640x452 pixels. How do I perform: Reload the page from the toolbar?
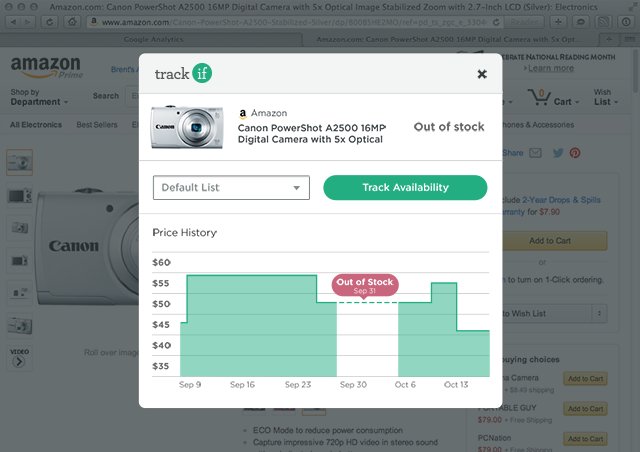49,22
